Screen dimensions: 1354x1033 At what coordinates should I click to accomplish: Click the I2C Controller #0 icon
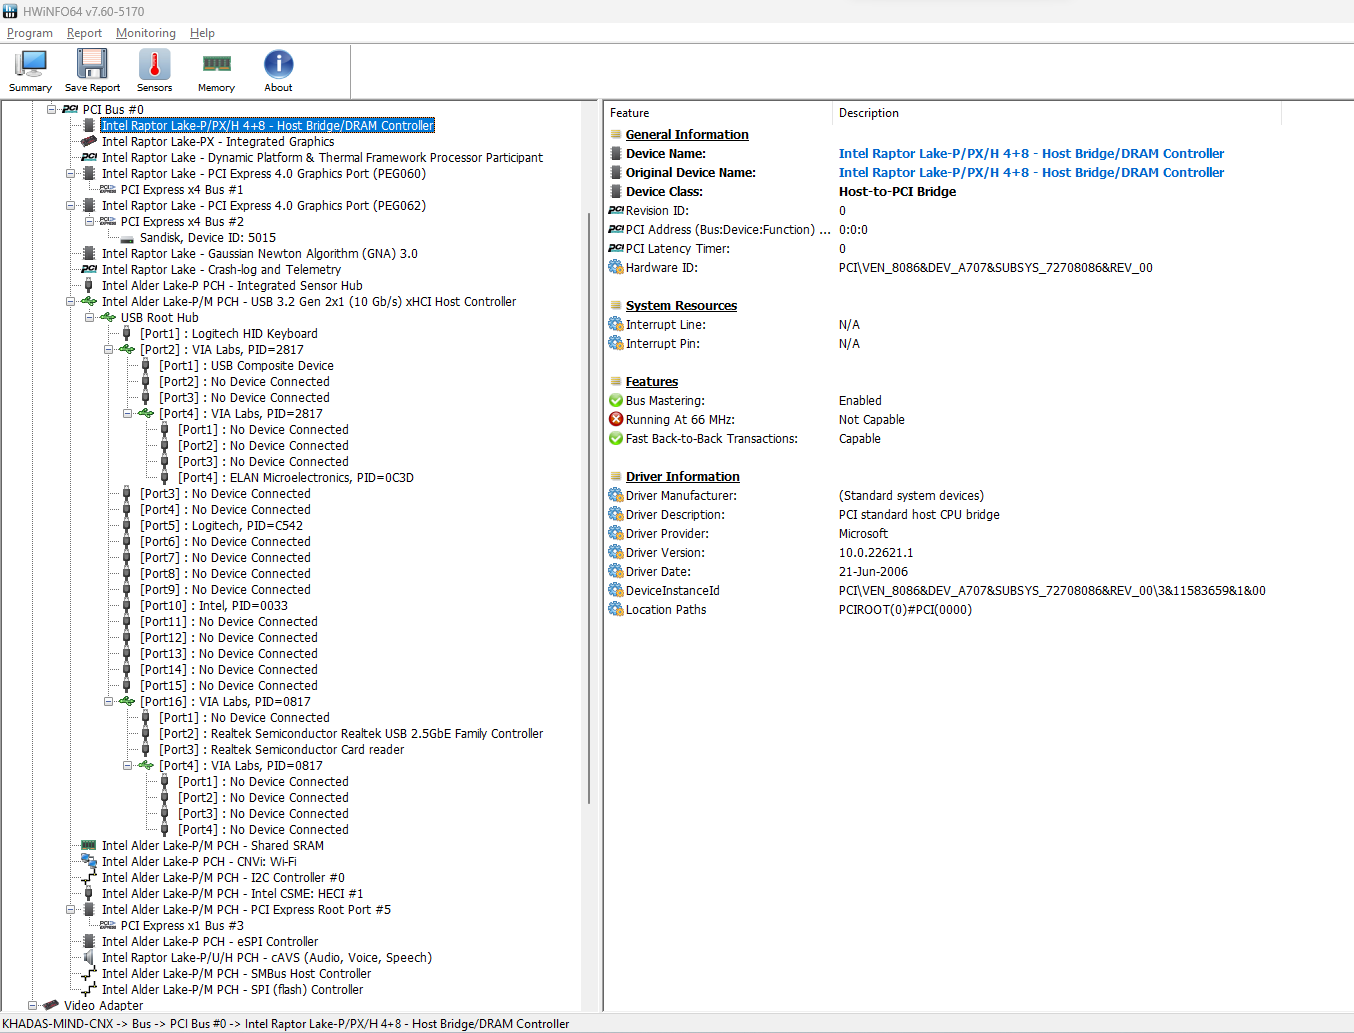point(89,878)
